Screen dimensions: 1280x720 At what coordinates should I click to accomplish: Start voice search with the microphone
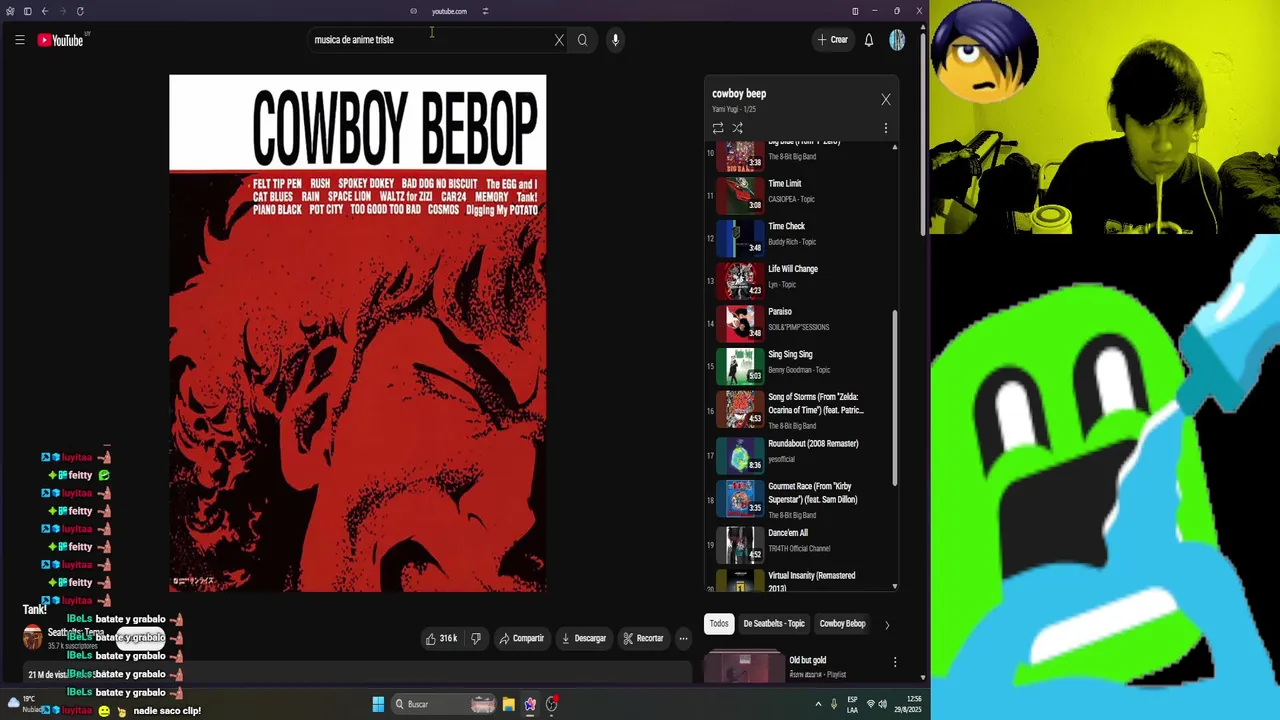point(615,40)
